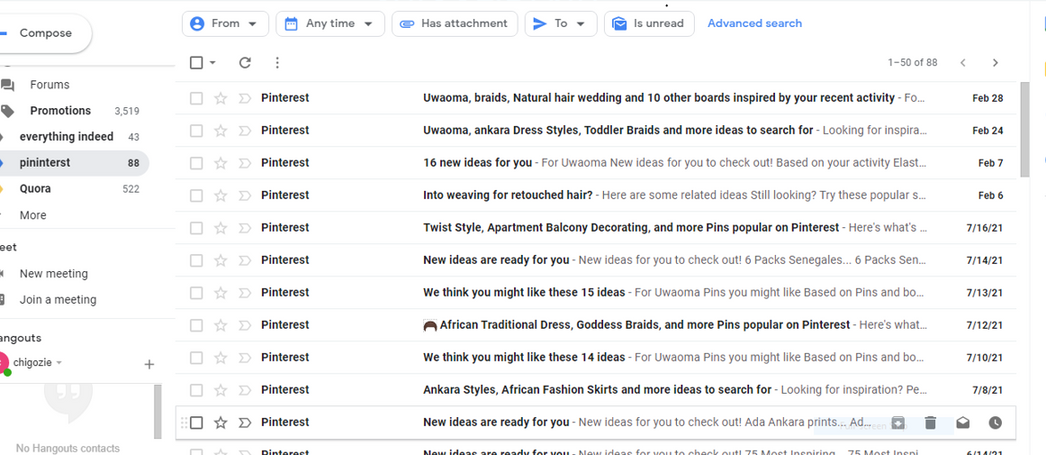Viewport: 1046px width, 455px height.
Task: Star the 7/16/21 Twist Style email
Action: 220,228
